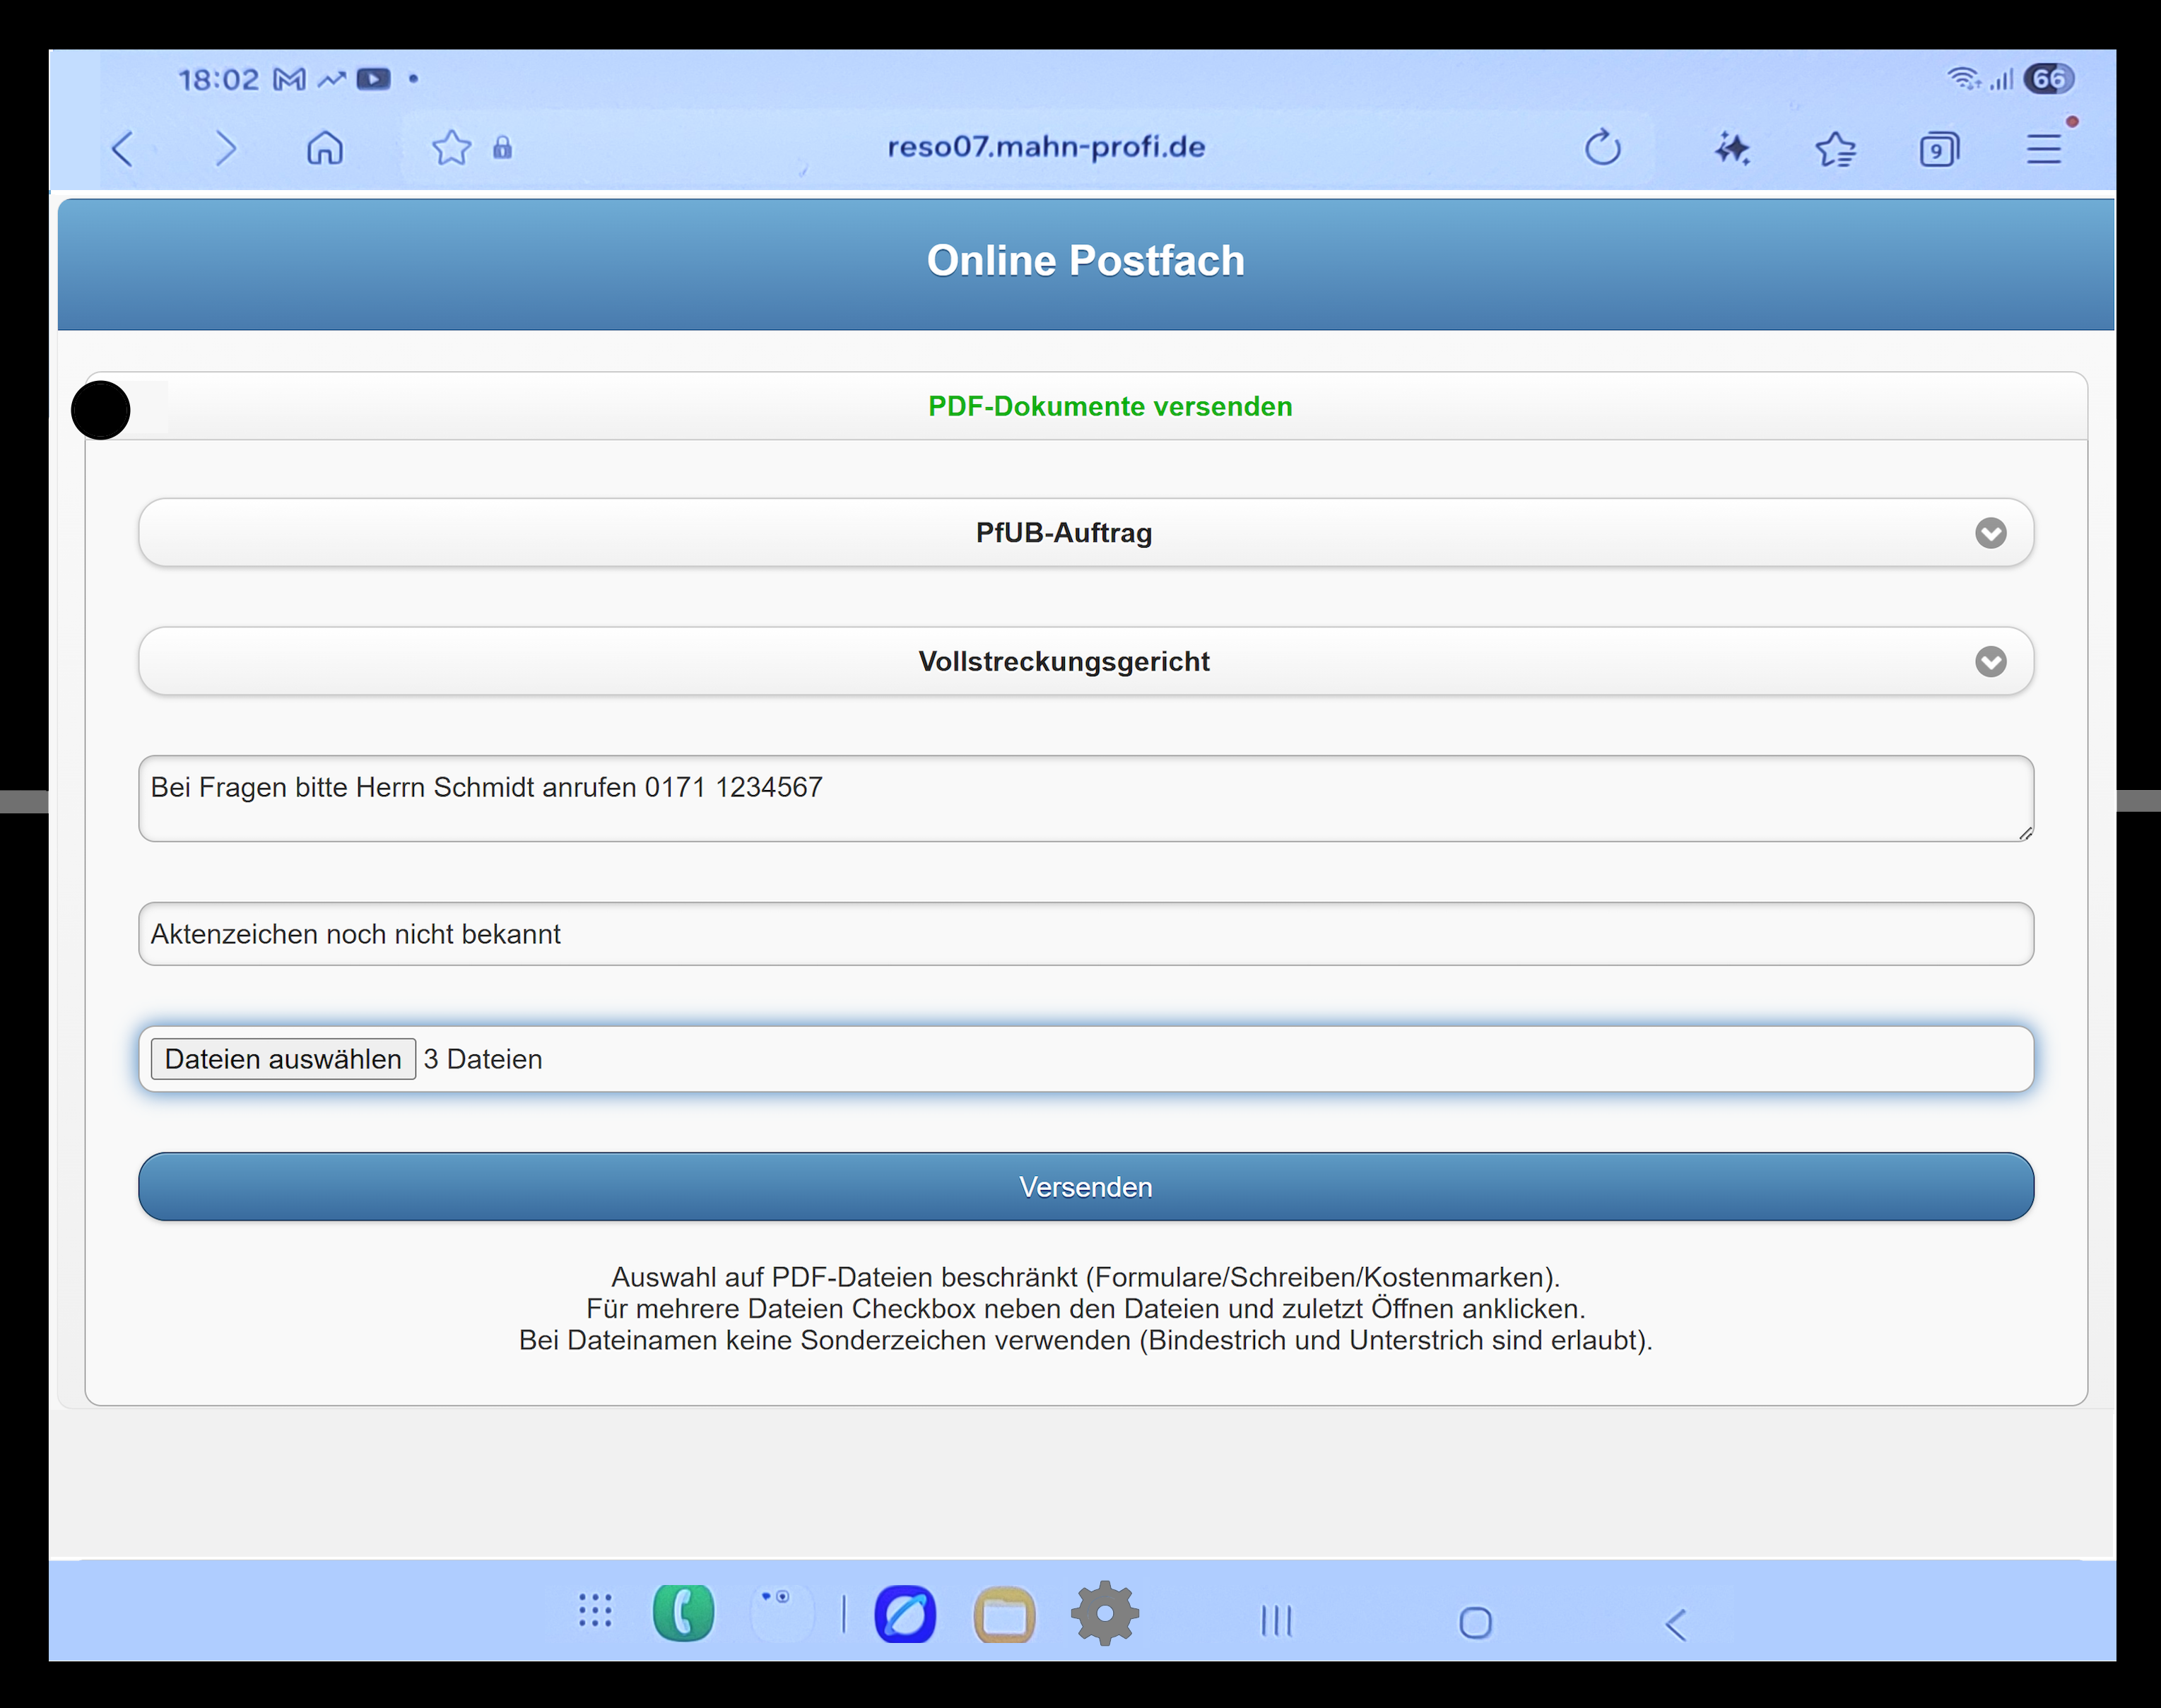Click the reso07.mahn-profi.de address bar
The height and width of the screenshot is (1708, 2161).
tap(1046, 147)
